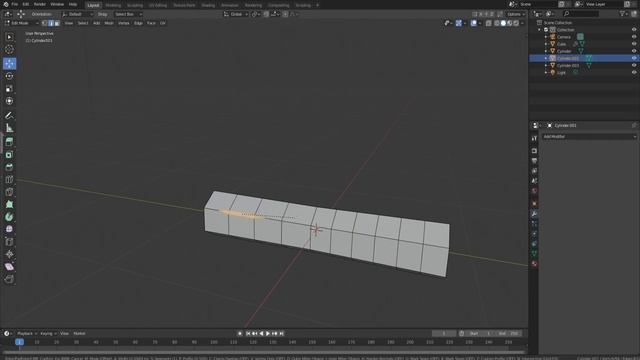Choose the Scale tool
Screen dimensions: 640x360
[x=9, y=89]
